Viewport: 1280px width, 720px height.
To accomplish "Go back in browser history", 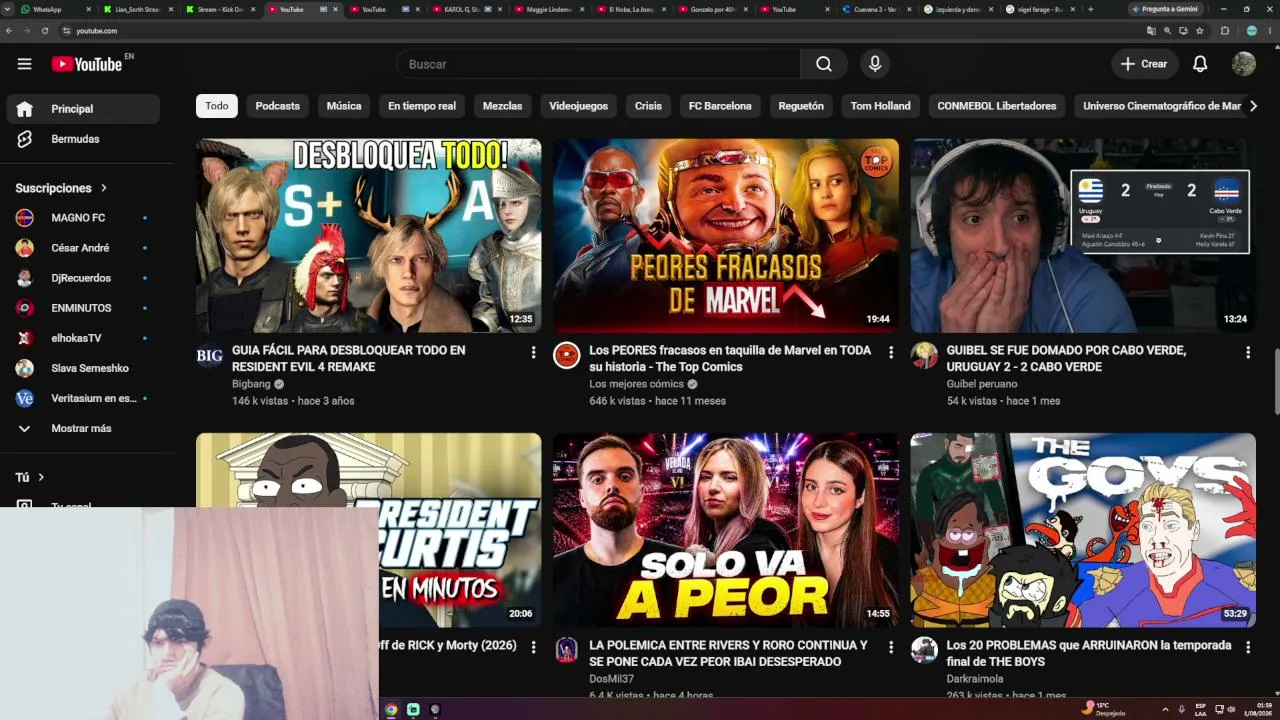I will (x=9, y=31).
